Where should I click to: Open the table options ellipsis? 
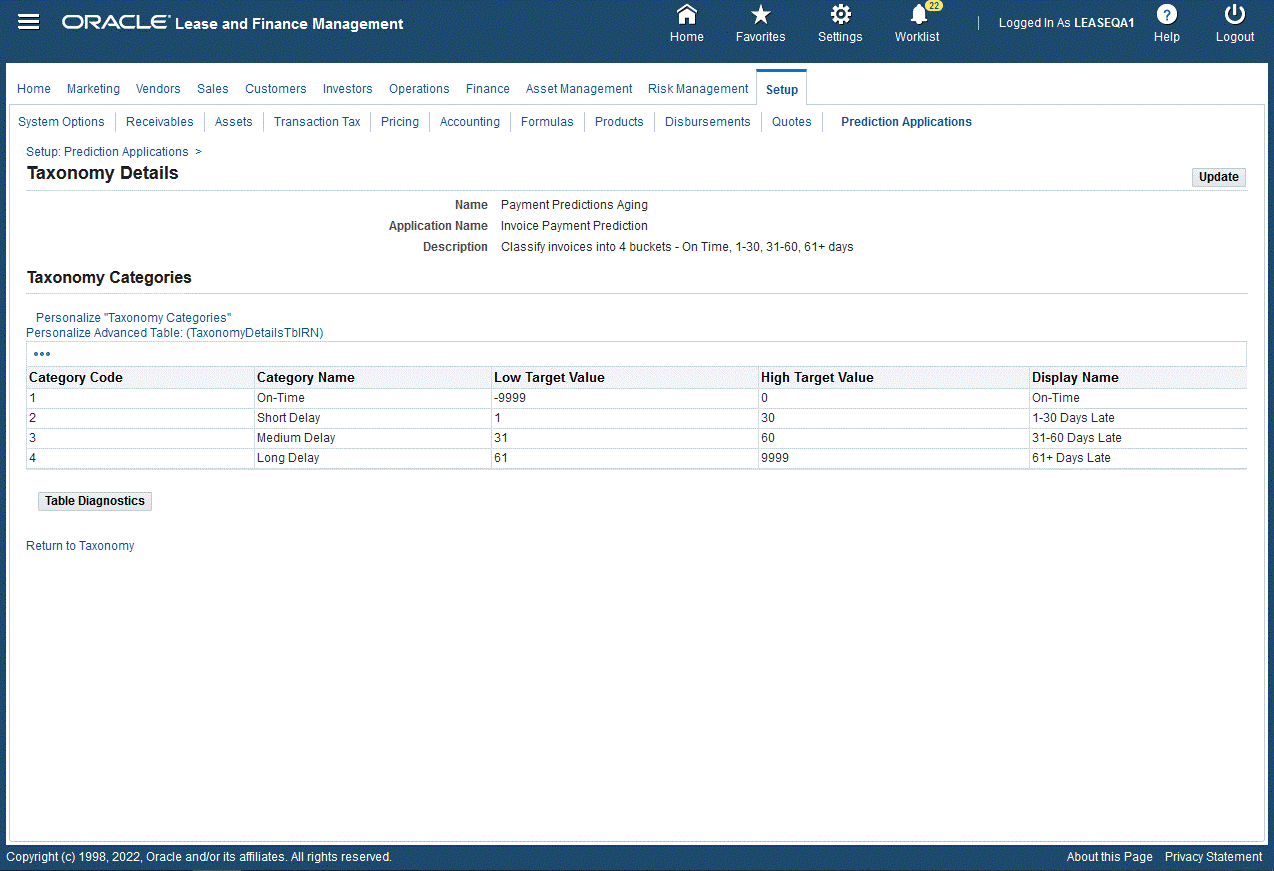click(42, 354)
